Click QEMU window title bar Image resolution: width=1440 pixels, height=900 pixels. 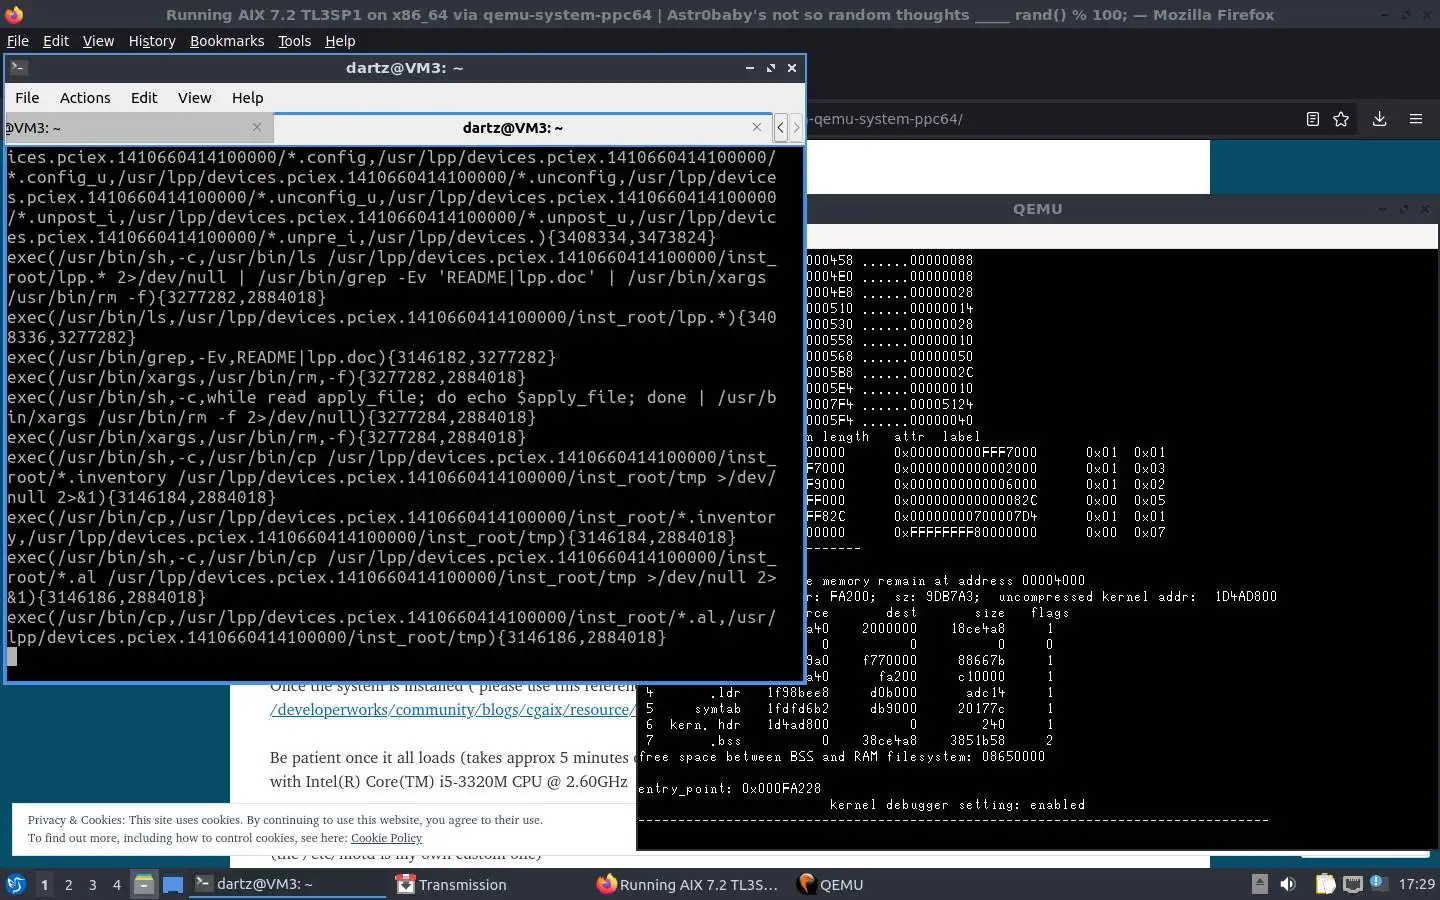[1037, 209]
